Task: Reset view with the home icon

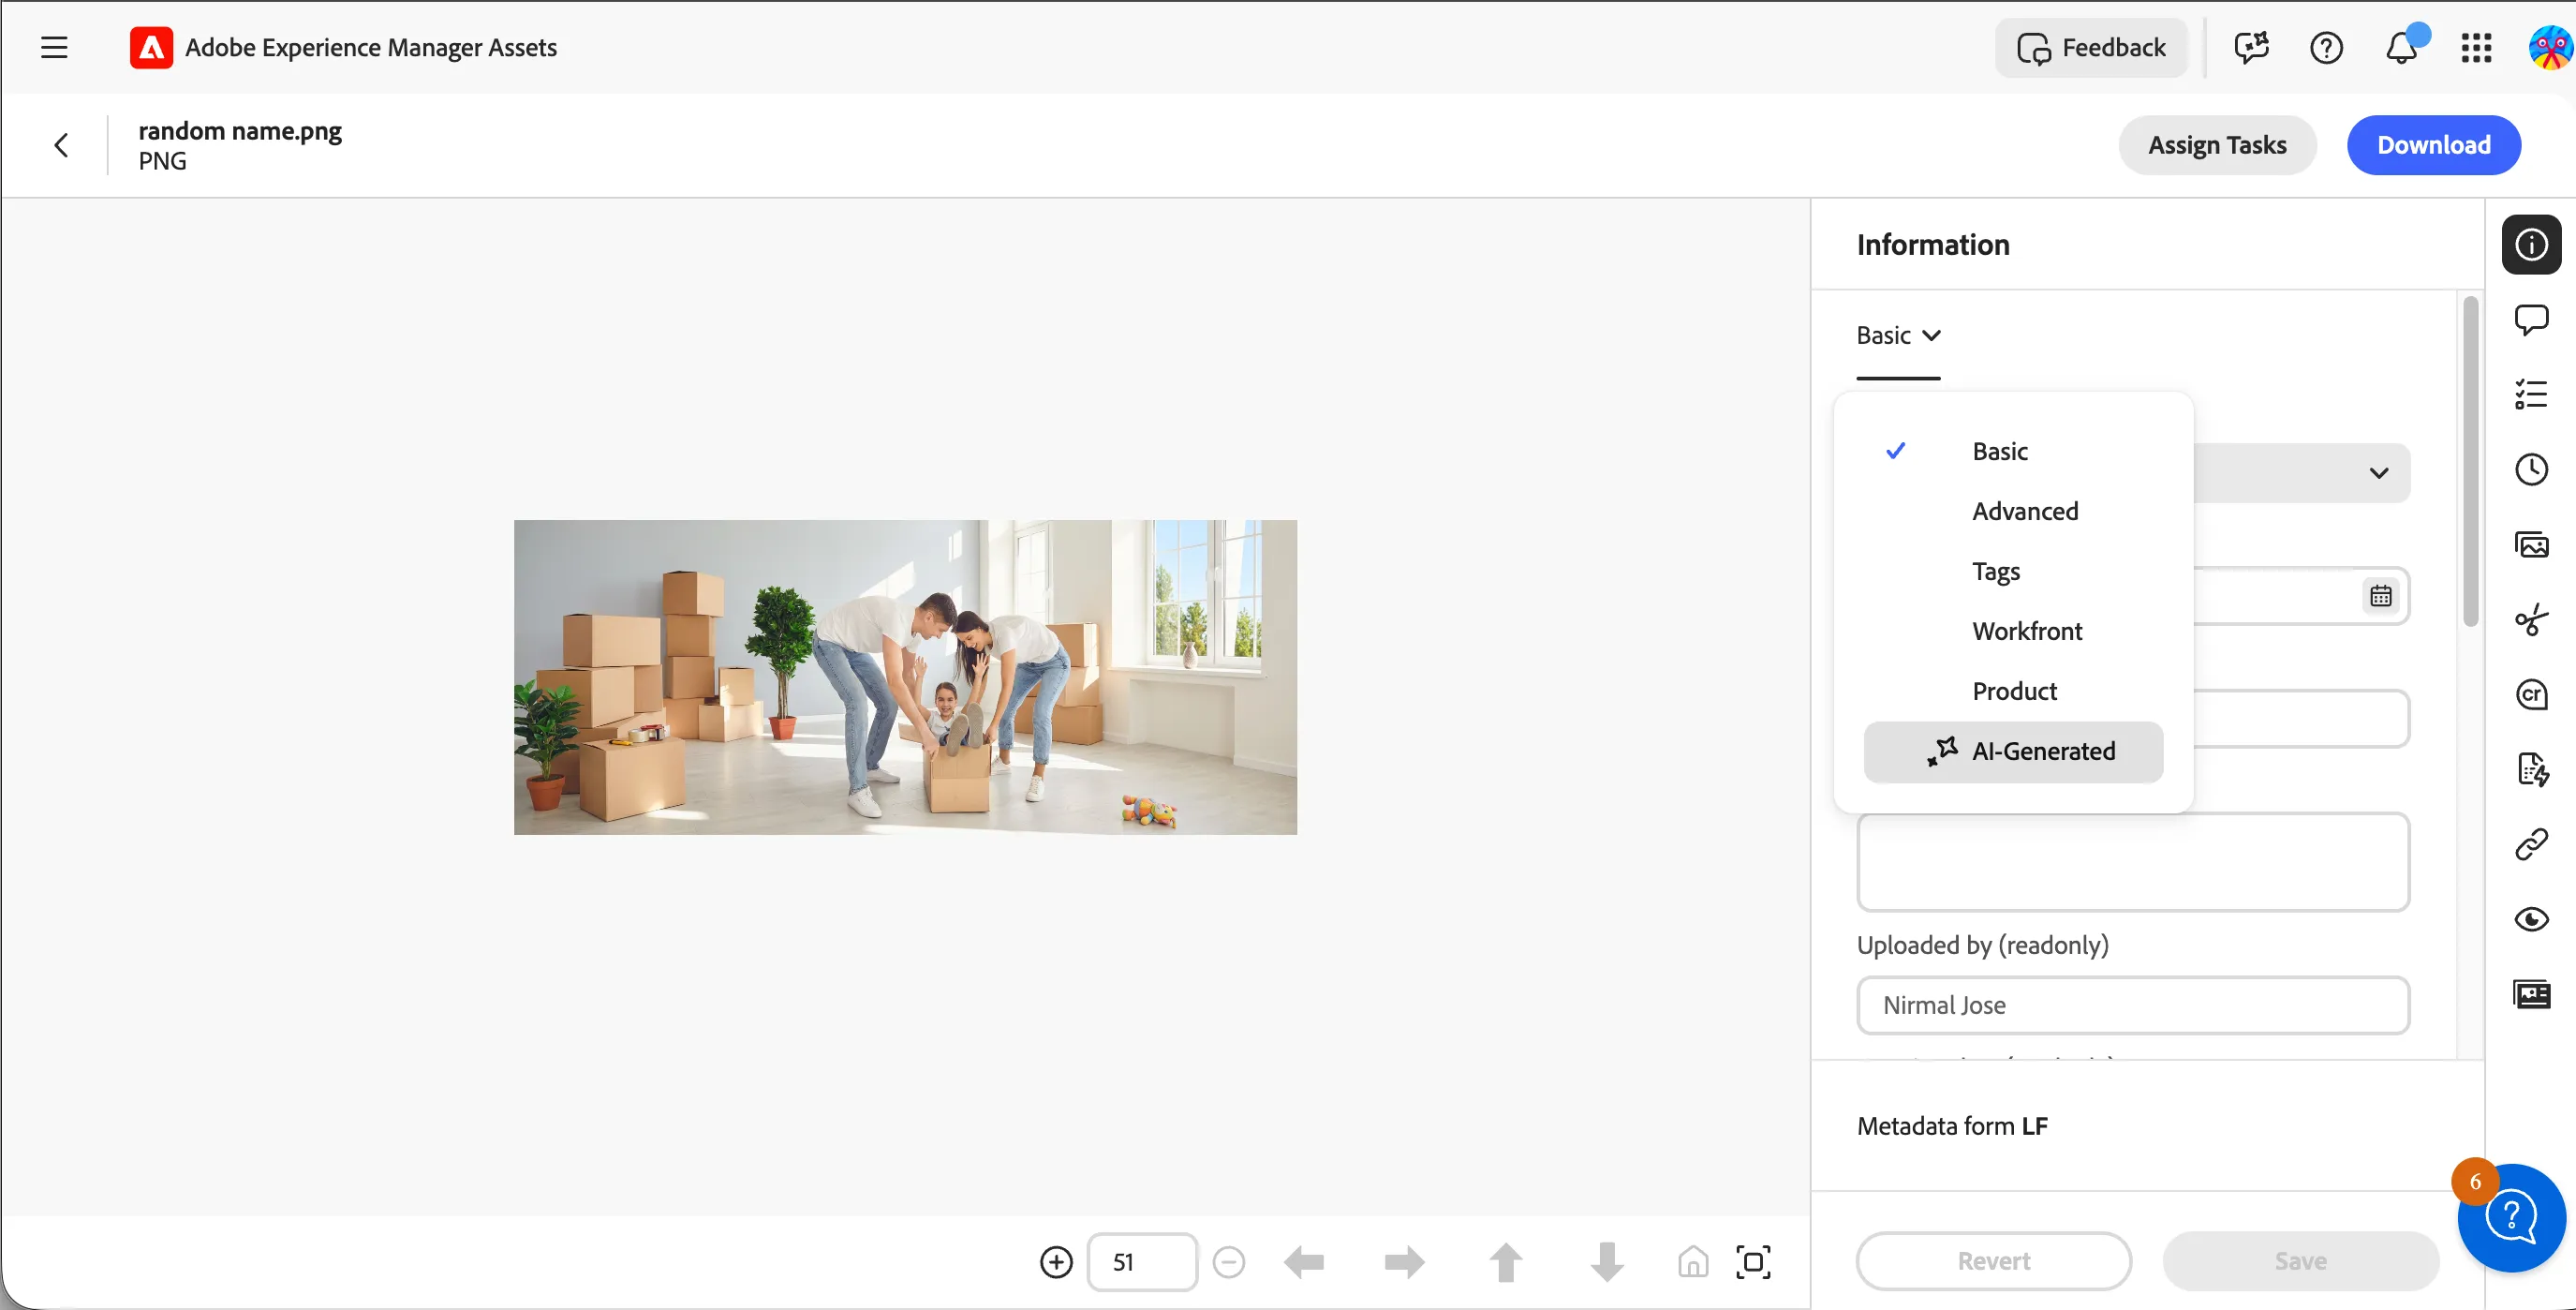Action: [1692, 1262]
